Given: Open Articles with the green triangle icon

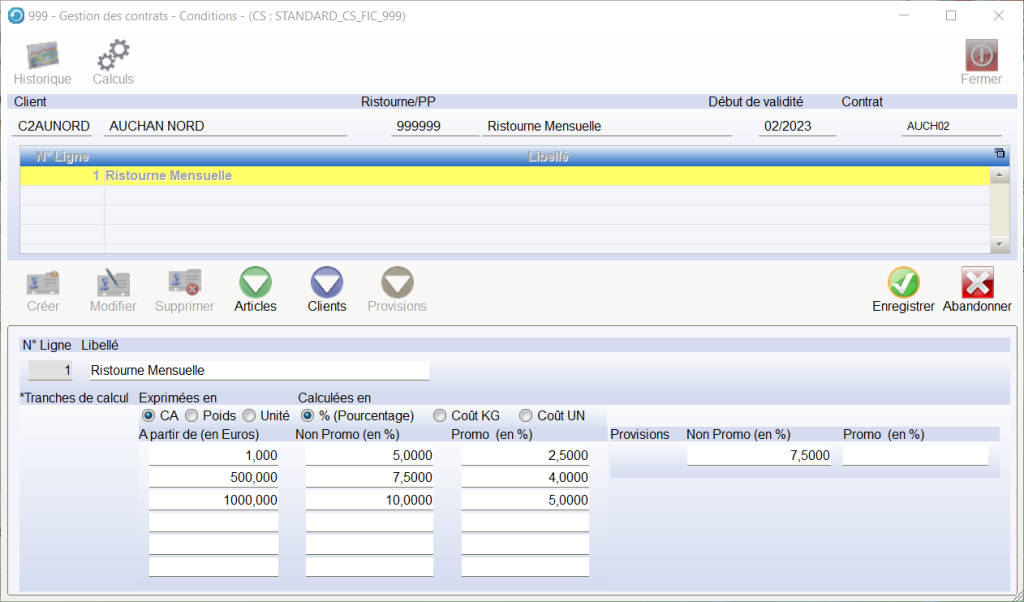Looking at the screenshot, I should pos(255,282).
